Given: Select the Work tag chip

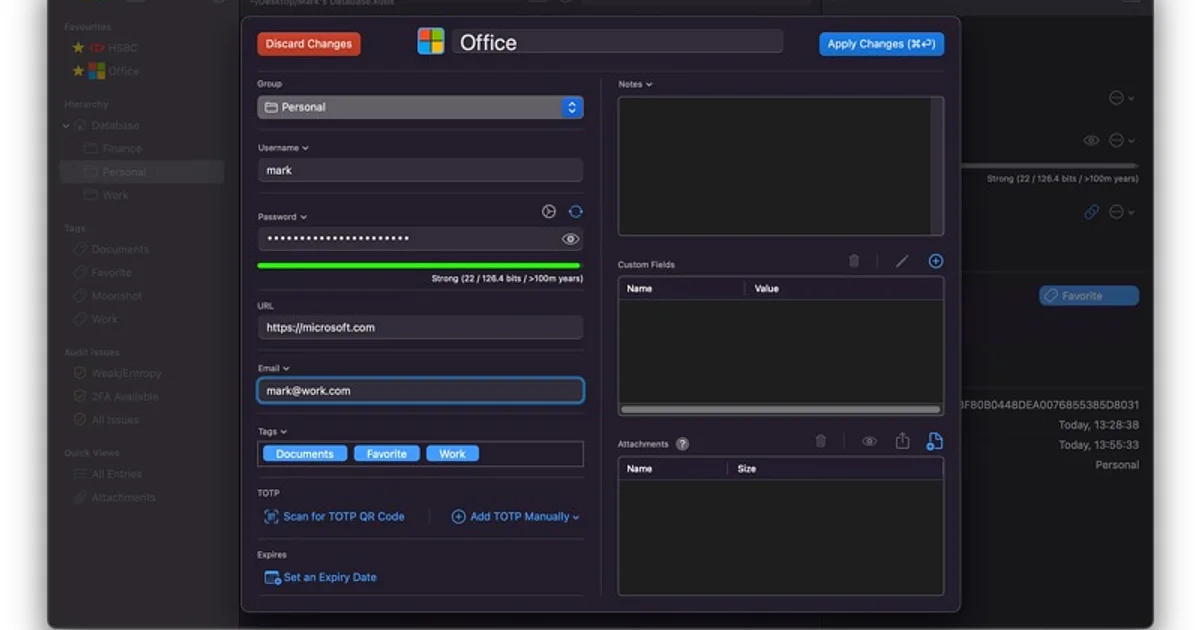Looking at the screenshot, I should (452, 454).
